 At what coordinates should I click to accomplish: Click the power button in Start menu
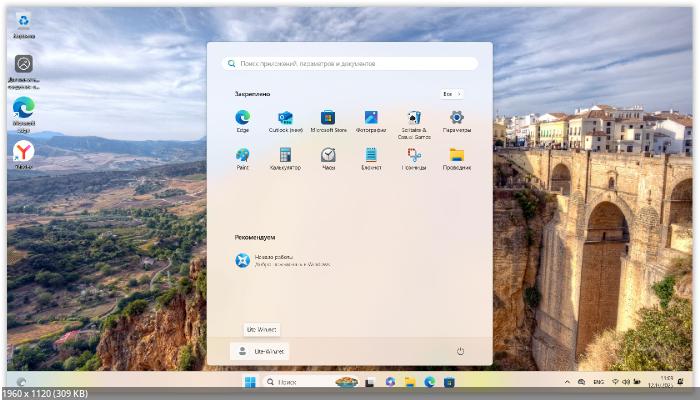pyautogui.click(x=460, y=351)
